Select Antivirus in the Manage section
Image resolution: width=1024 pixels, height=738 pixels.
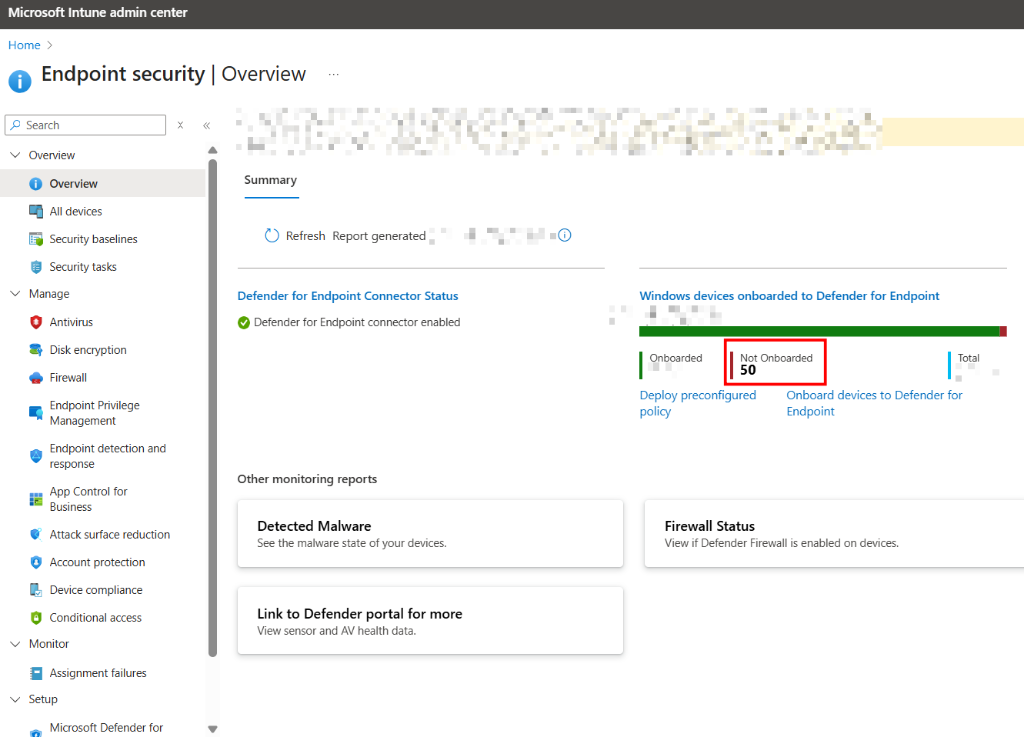click(x=73, y=321)
